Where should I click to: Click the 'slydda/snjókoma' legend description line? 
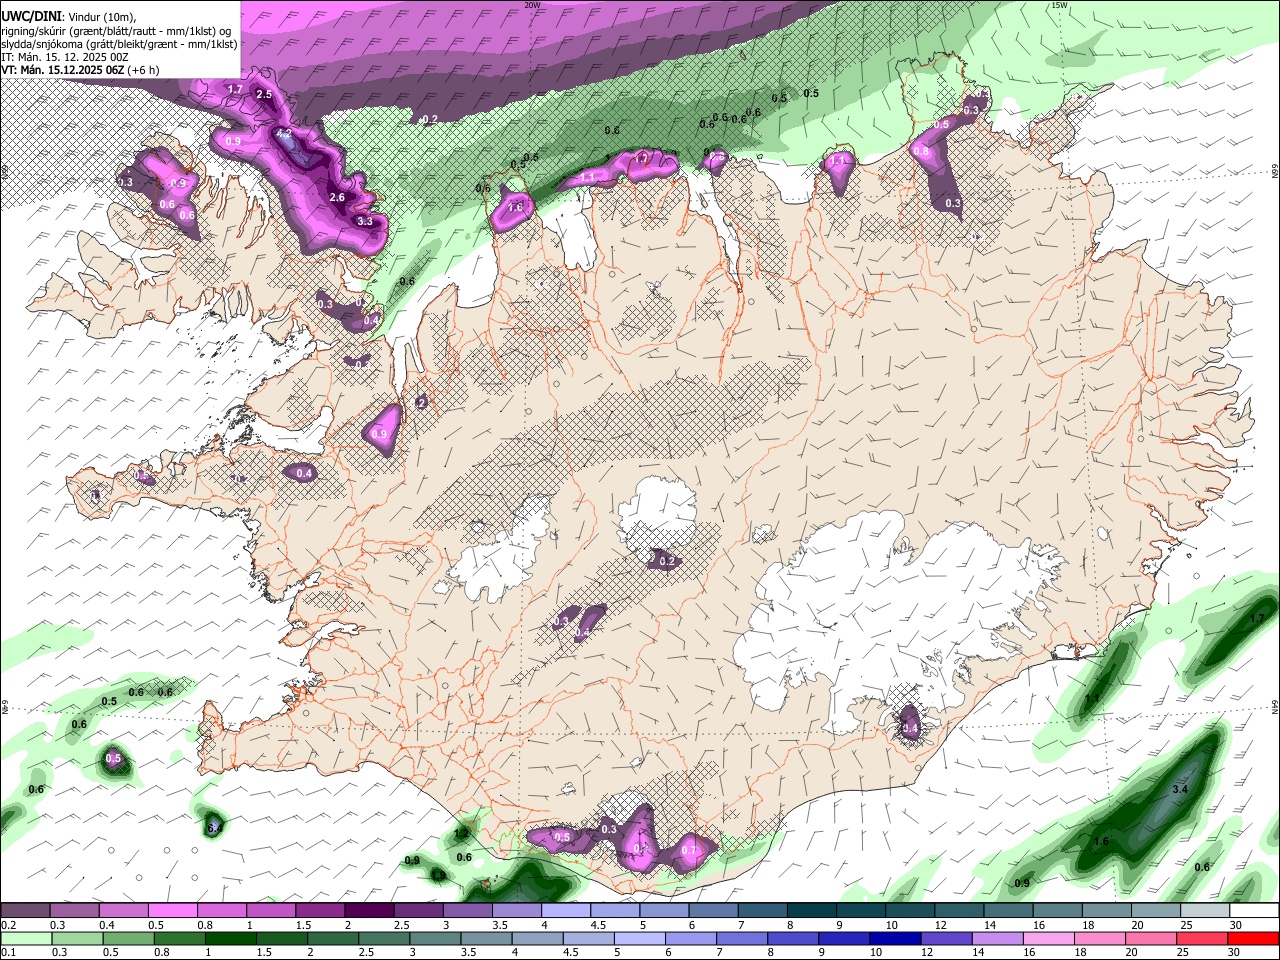(x=119, y=44)
